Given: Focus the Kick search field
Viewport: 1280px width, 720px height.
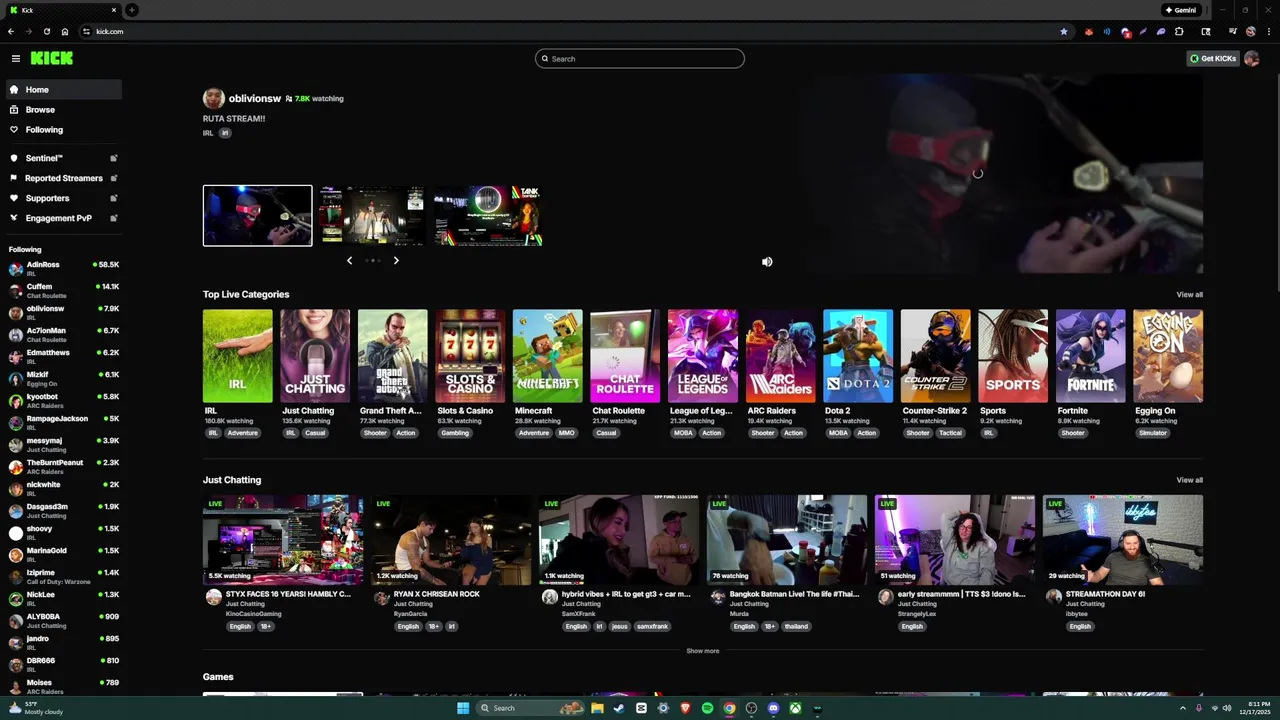Looking at the screenshot, I should [x=640, y=59].
